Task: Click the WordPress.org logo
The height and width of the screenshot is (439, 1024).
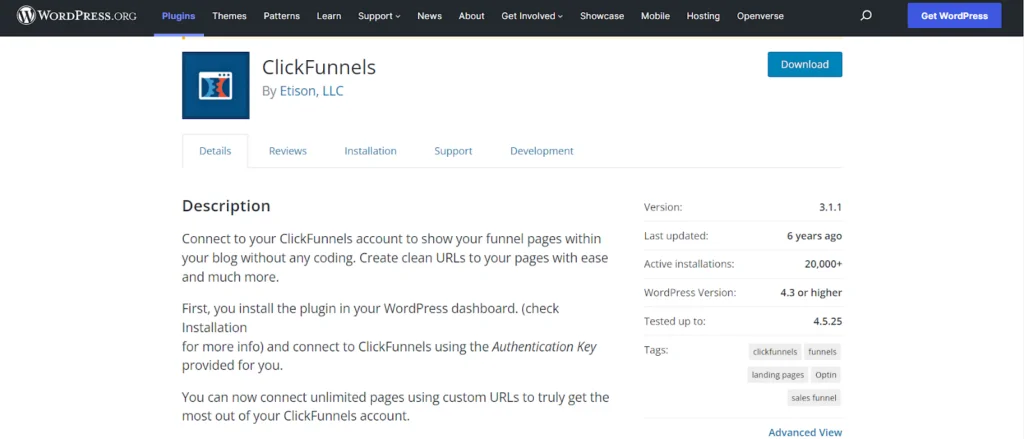Action: [76, 16]
